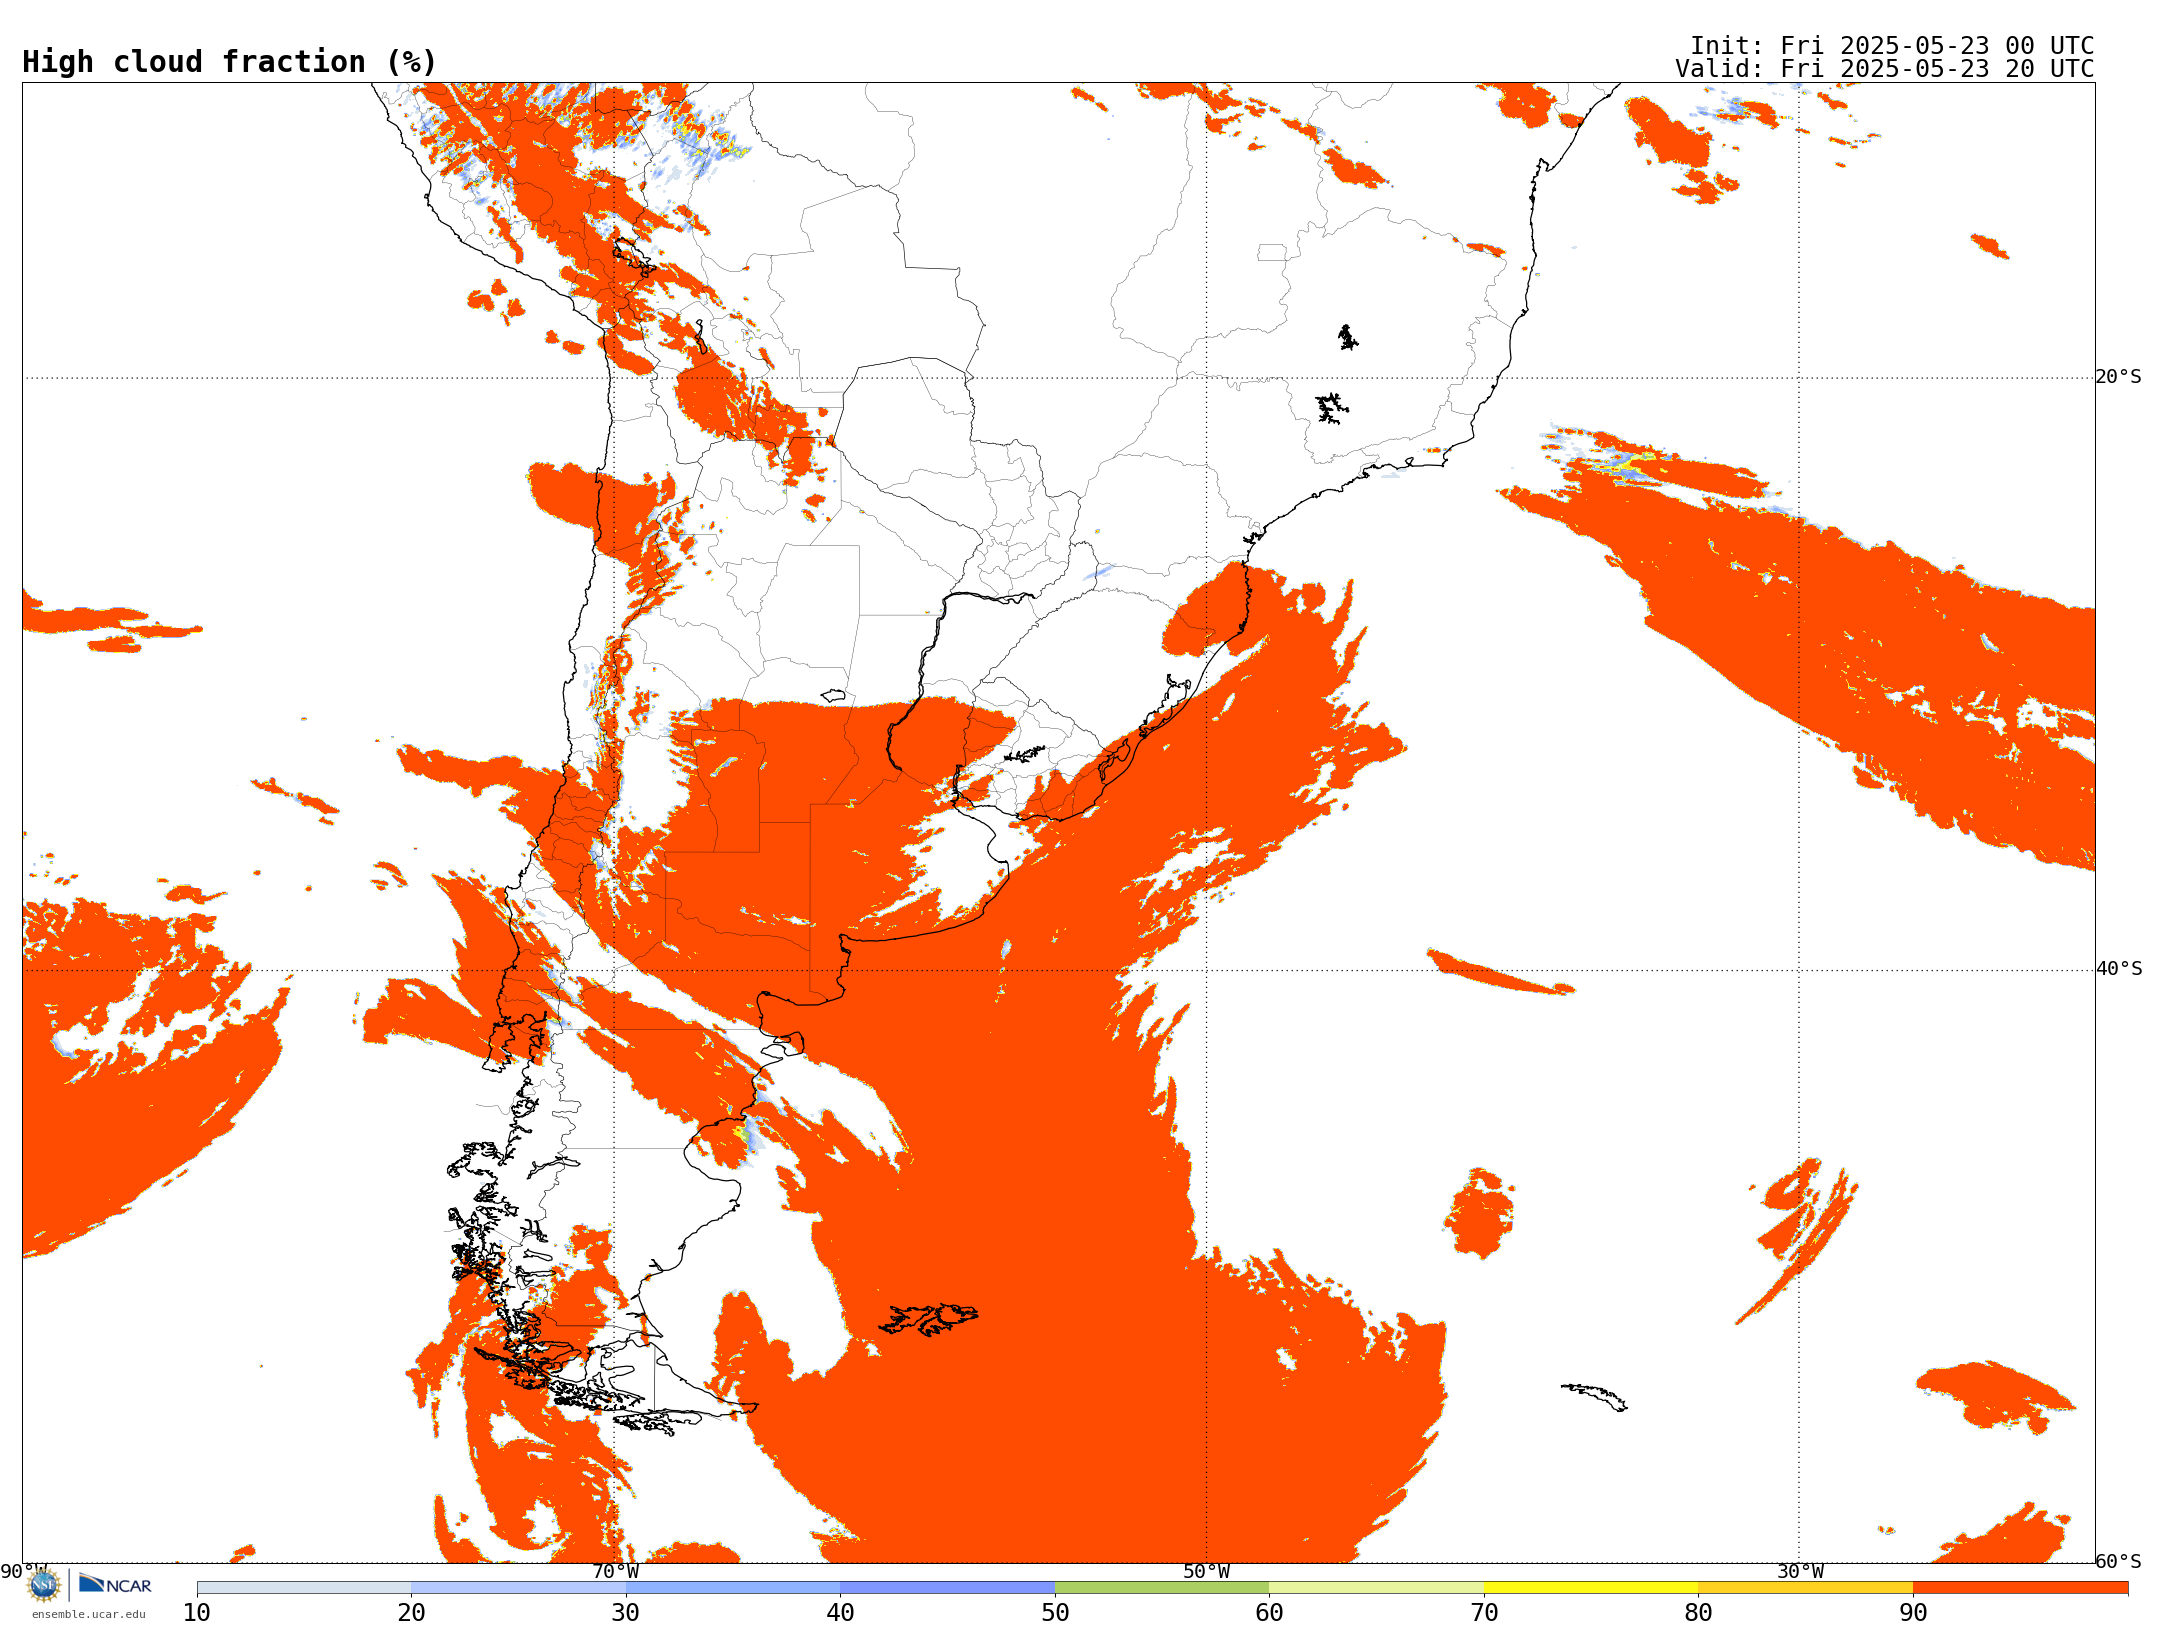This screenshot has height=1626, width=2160.
Task: Click the colorbar tick label 30
Action: point(626,1613)
